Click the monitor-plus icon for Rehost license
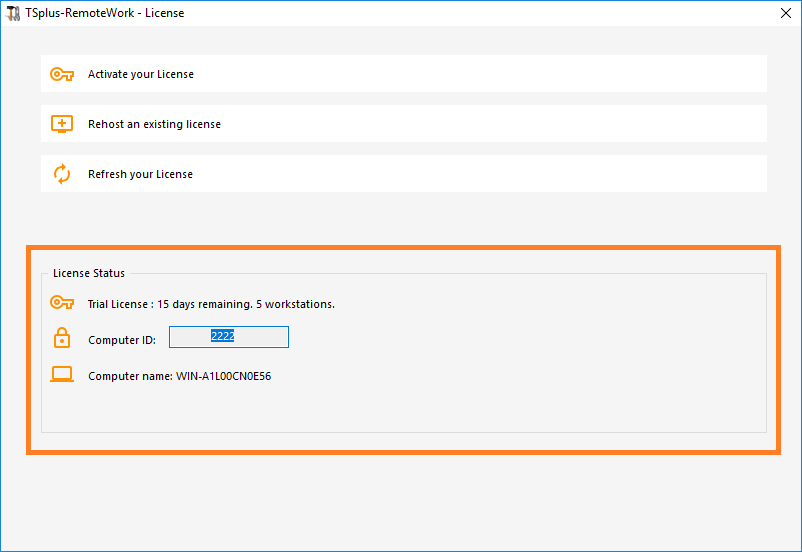Screen dimensions: 802x552 (x=62, y=124)
